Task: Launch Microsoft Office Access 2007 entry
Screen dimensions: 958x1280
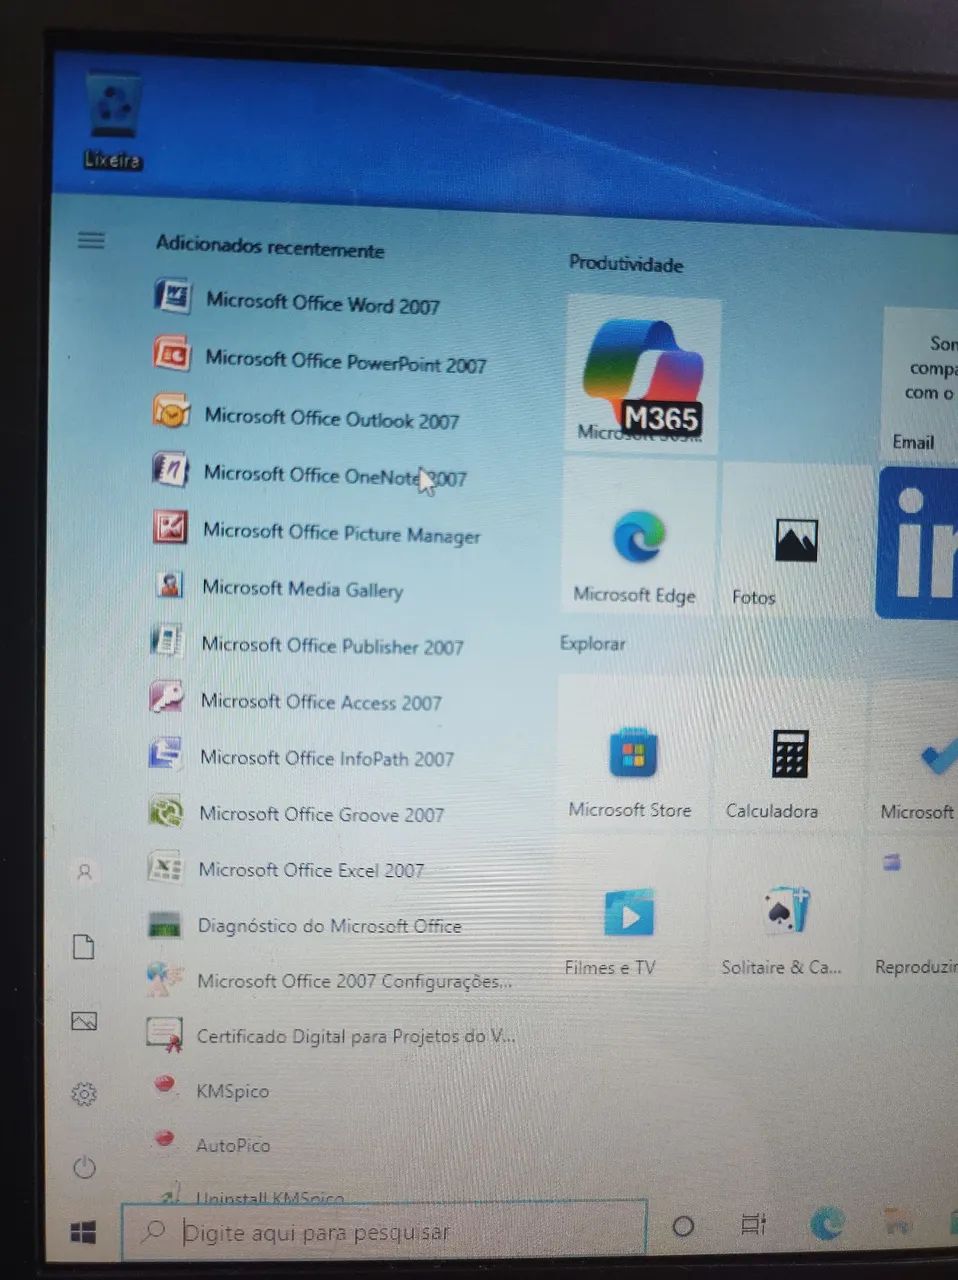Action: click(x=321, y=702)
